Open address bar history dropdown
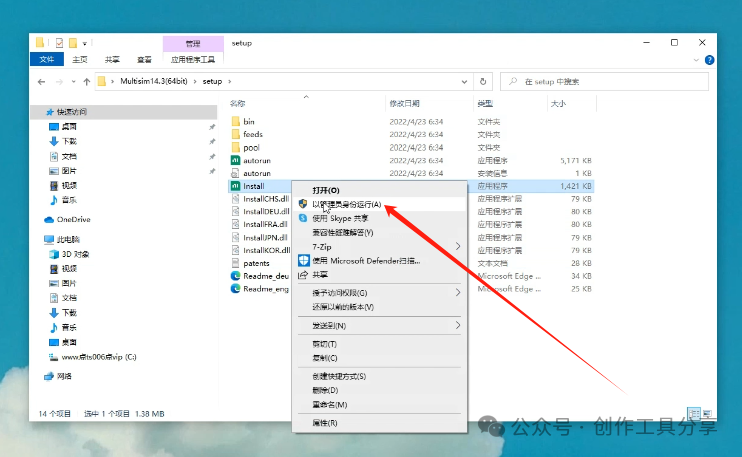Viewport: 742px width, 457px height. (464, 82)
